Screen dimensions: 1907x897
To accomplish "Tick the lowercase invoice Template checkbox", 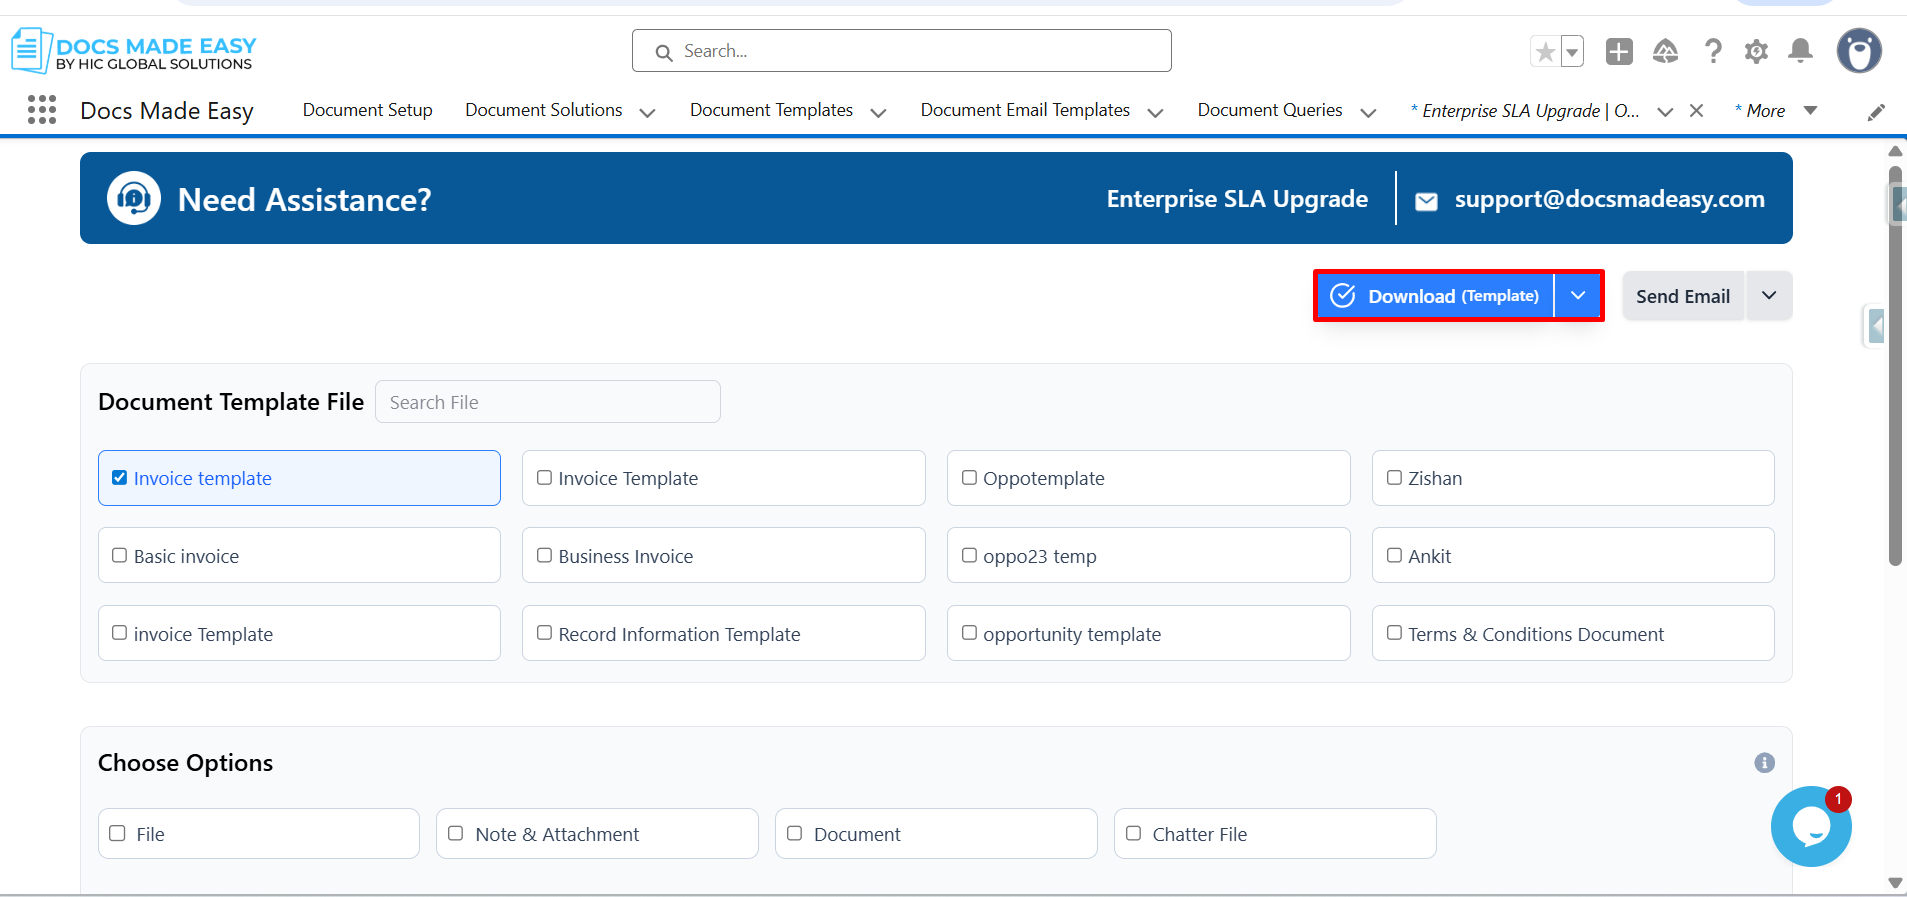I will [x=119, y=633].
